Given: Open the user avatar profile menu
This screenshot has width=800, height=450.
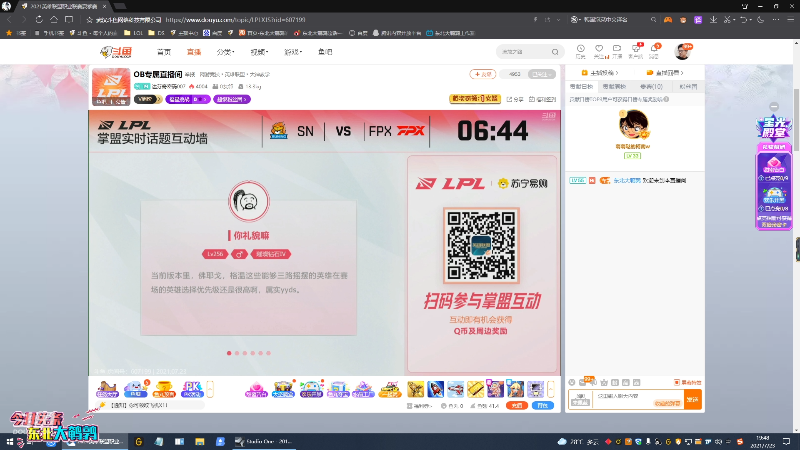Looking at the screenshot, I should pos(682,51).
